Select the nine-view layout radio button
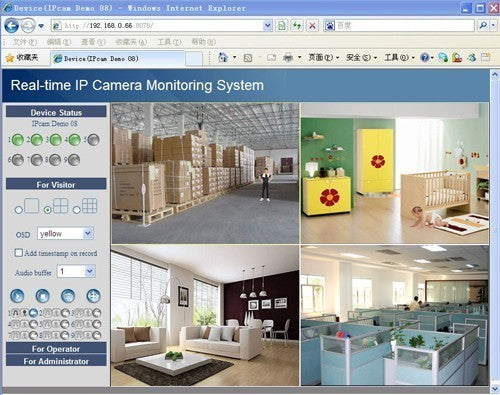This screenshot has height=395, width=500. coord(77,210)
